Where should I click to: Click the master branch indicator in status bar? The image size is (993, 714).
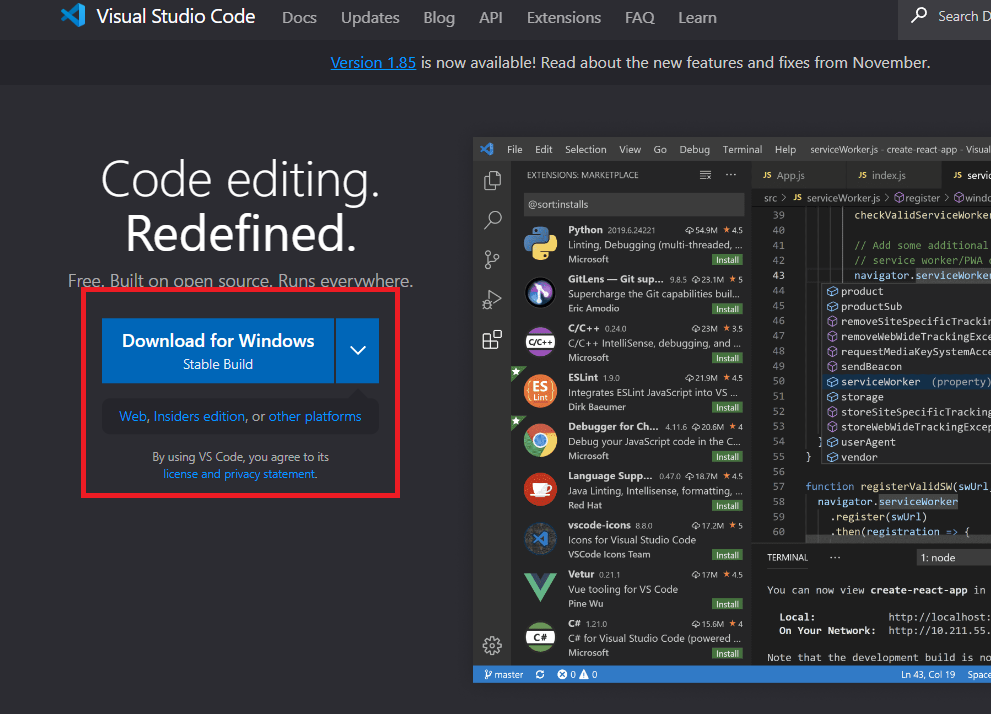pyautogui.click(x=503, y=675)
